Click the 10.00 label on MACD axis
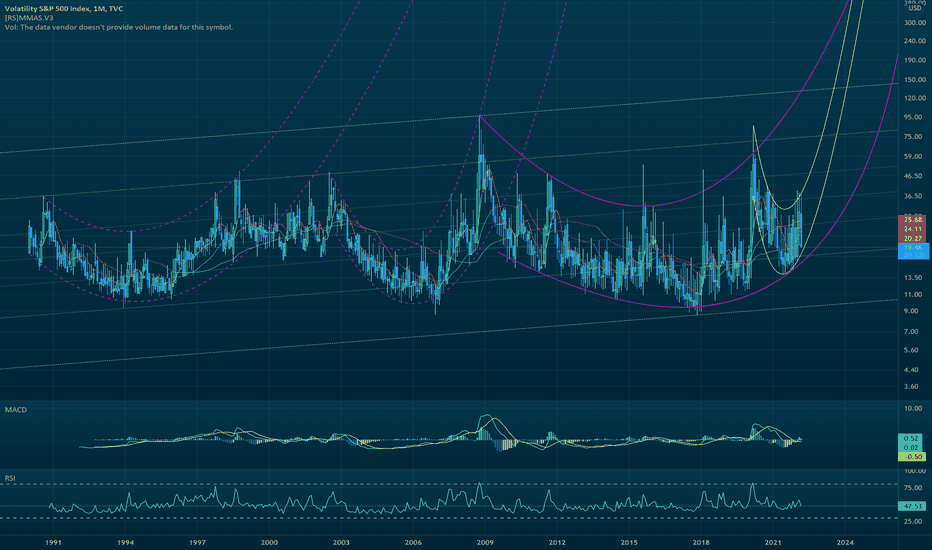The width and height of the screenshot is (932, 550). tap(914, 408)
